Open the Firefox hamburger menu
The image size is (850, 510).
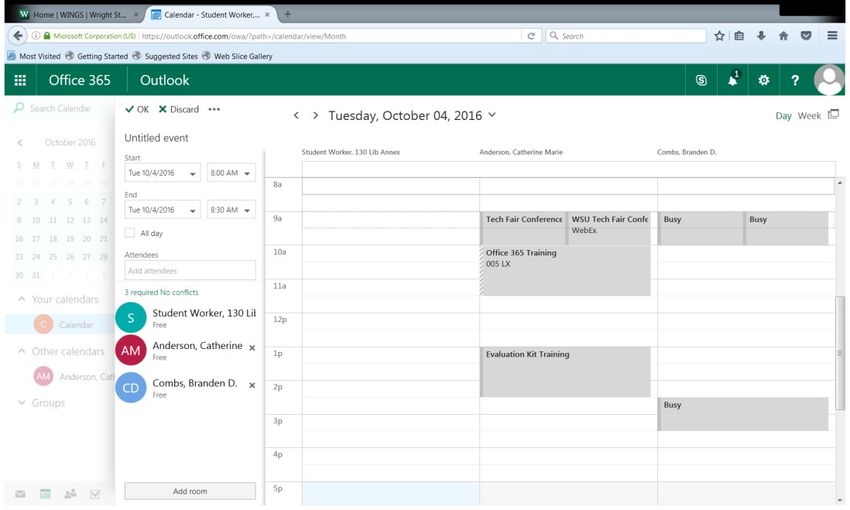pyautogui.click(x=832, y=36)
